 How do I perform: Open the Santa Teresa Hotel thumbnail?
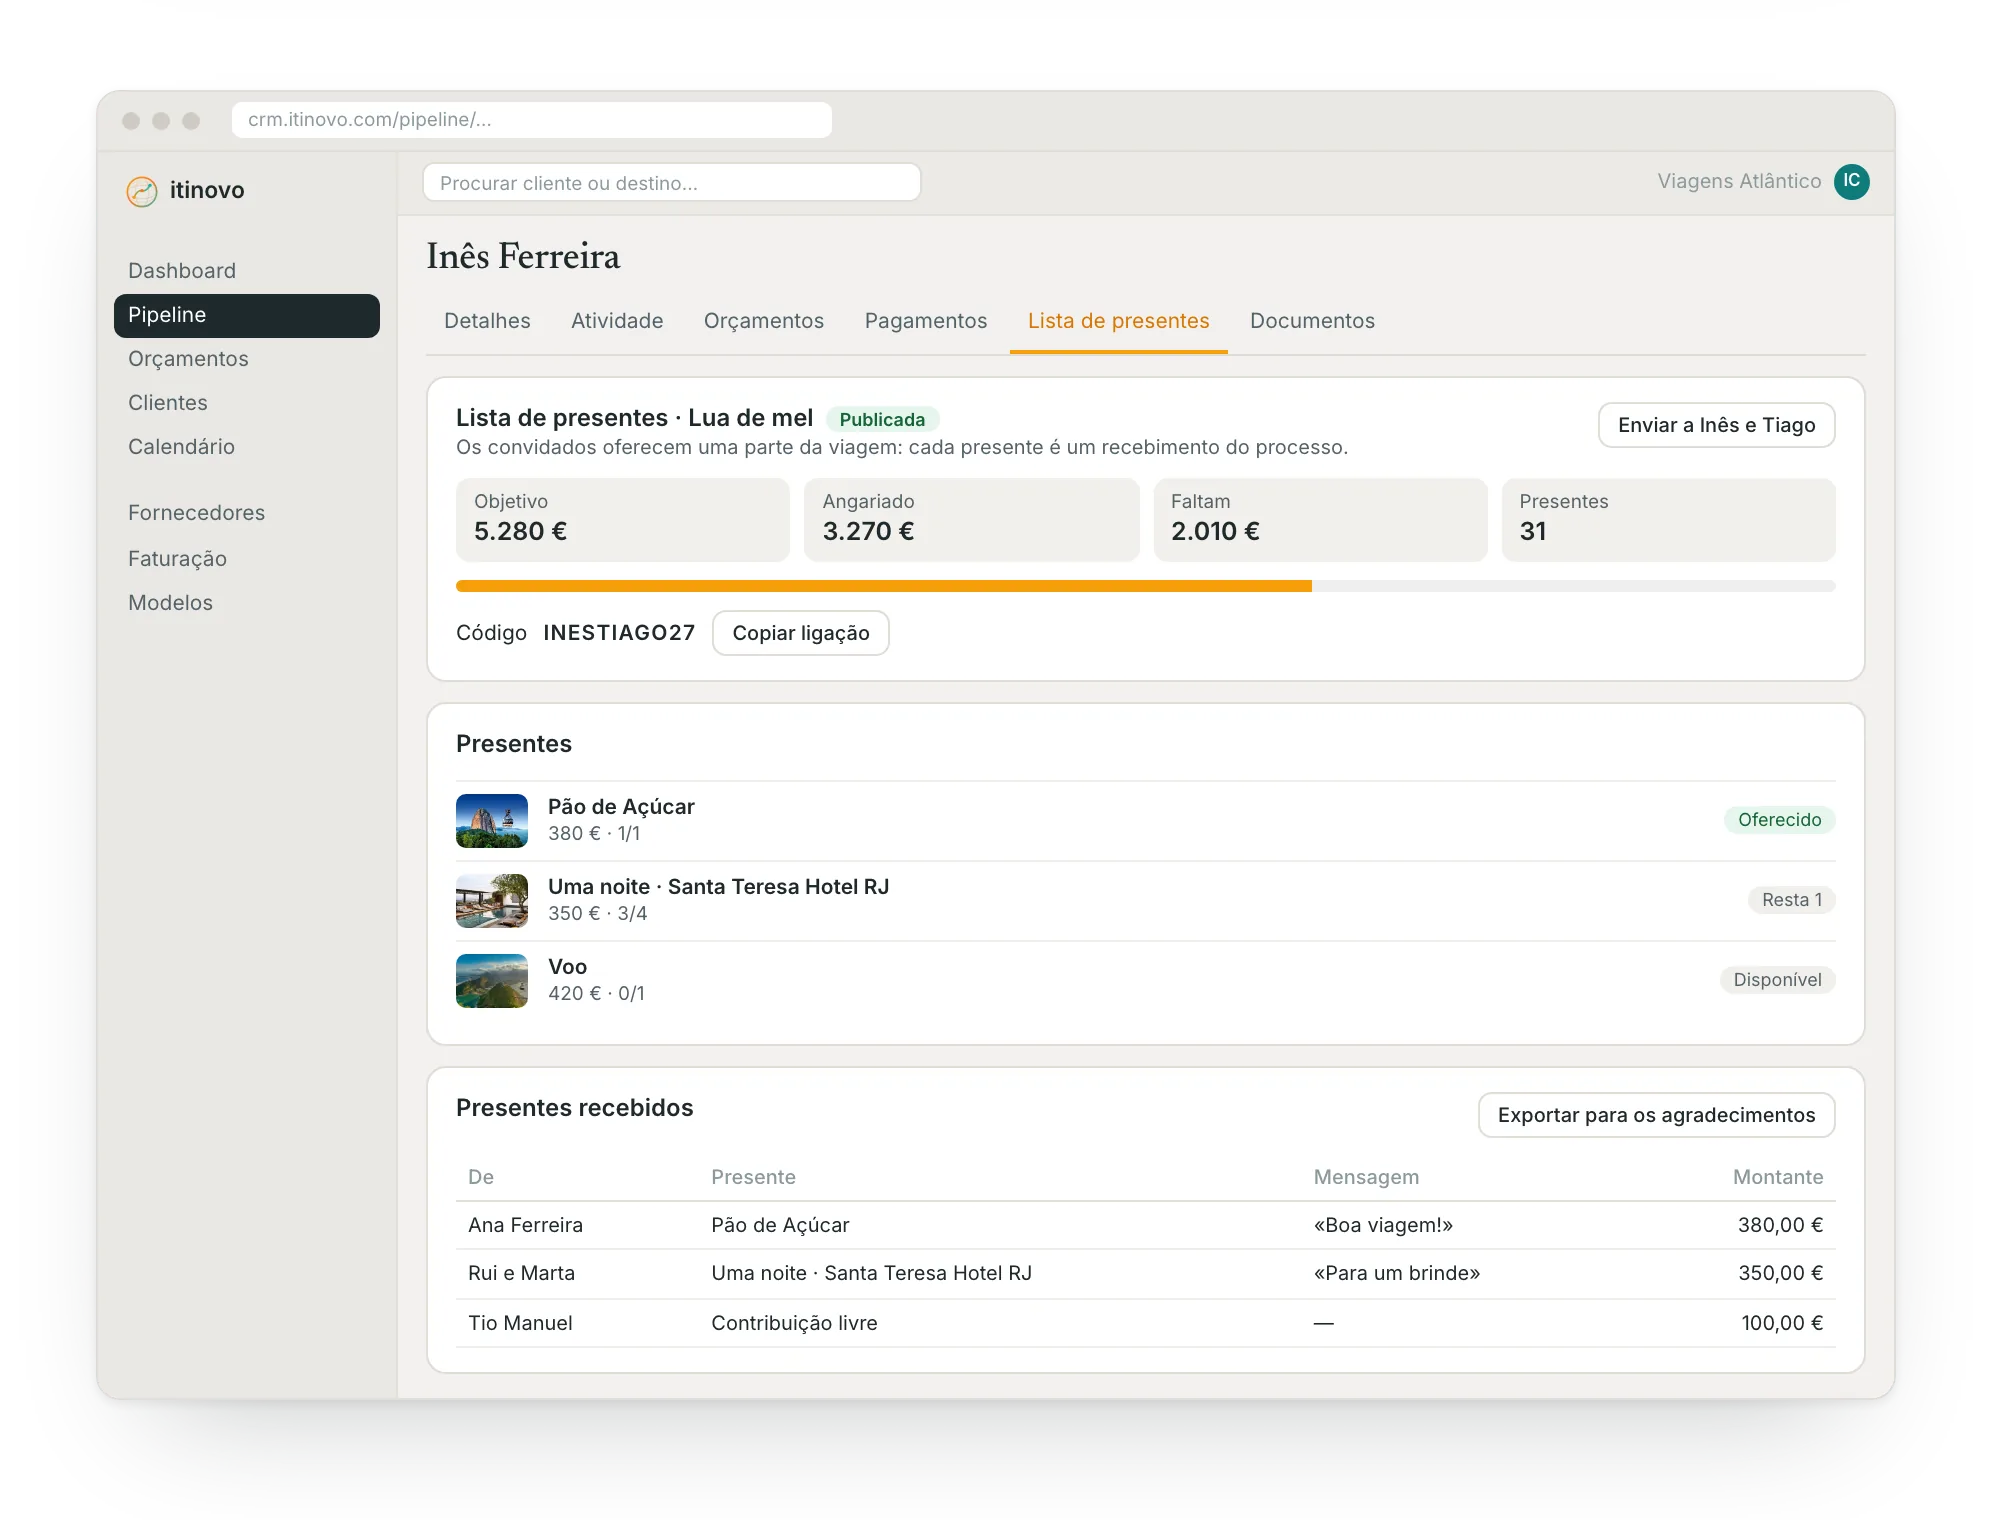pyautogui.click(x=492, y=900)
